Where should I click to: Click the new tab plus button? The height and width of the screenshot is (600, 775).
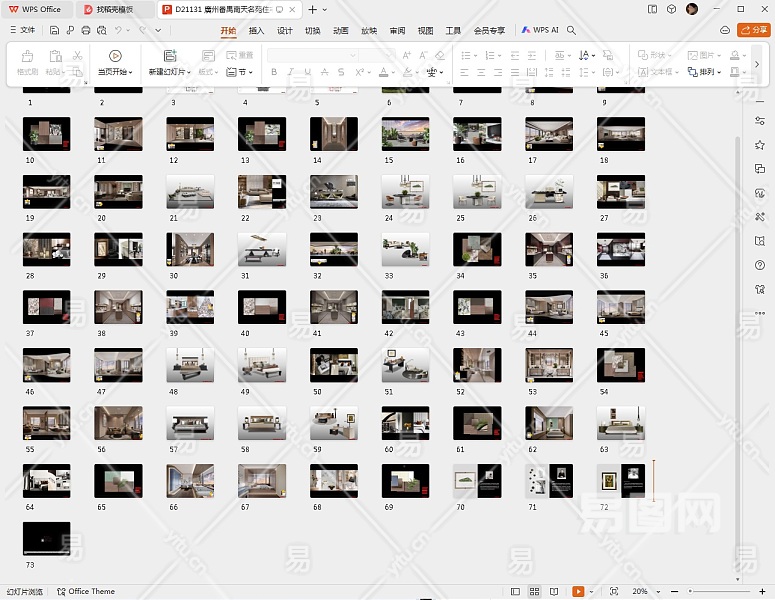tap(312, 9)
